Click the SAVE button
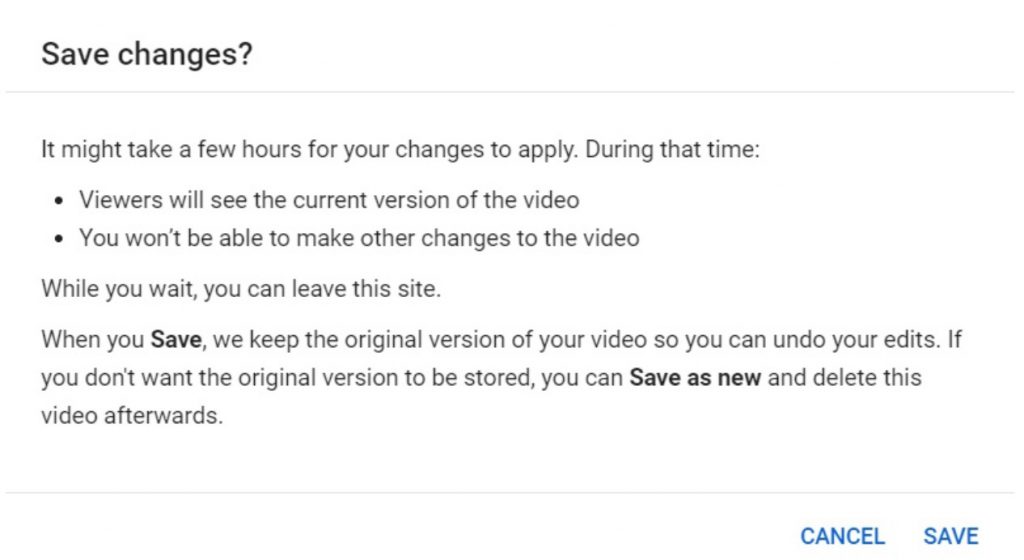 pyautogui.click(x=950, y=536)
